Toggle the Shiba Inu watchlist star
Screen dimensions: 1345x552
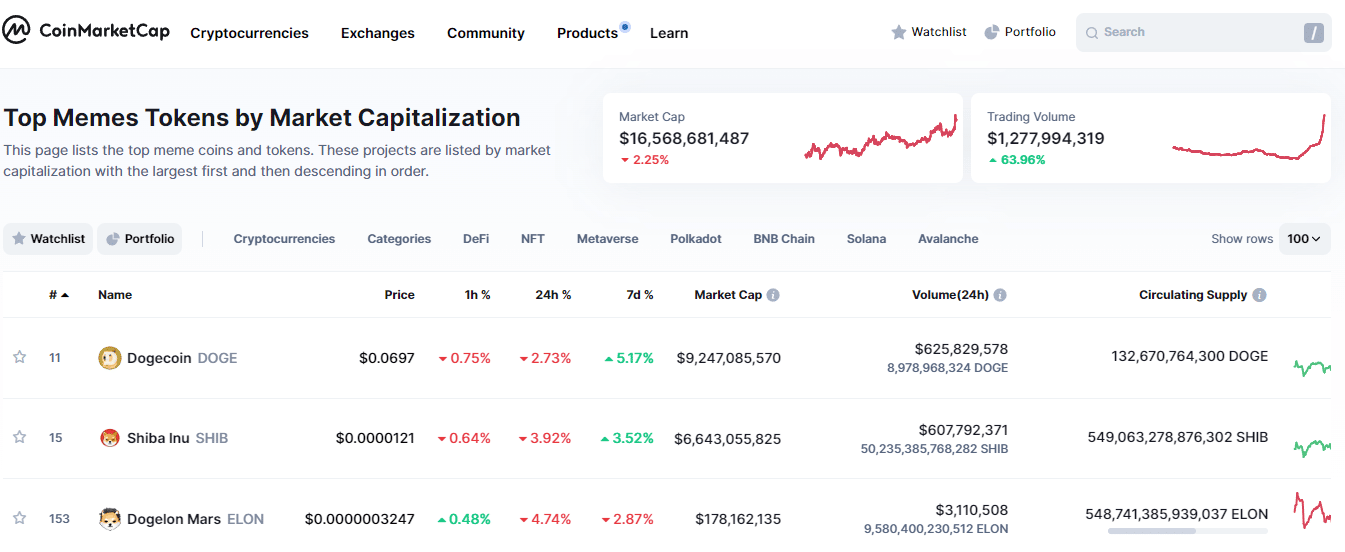pyautogui.click(x=19, y=437)
